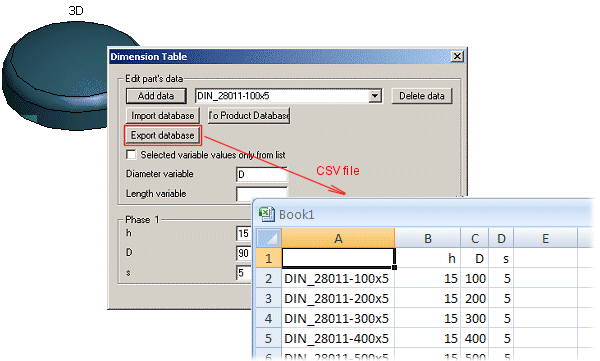Click header cell 's' in row 1

coord(501,258)
